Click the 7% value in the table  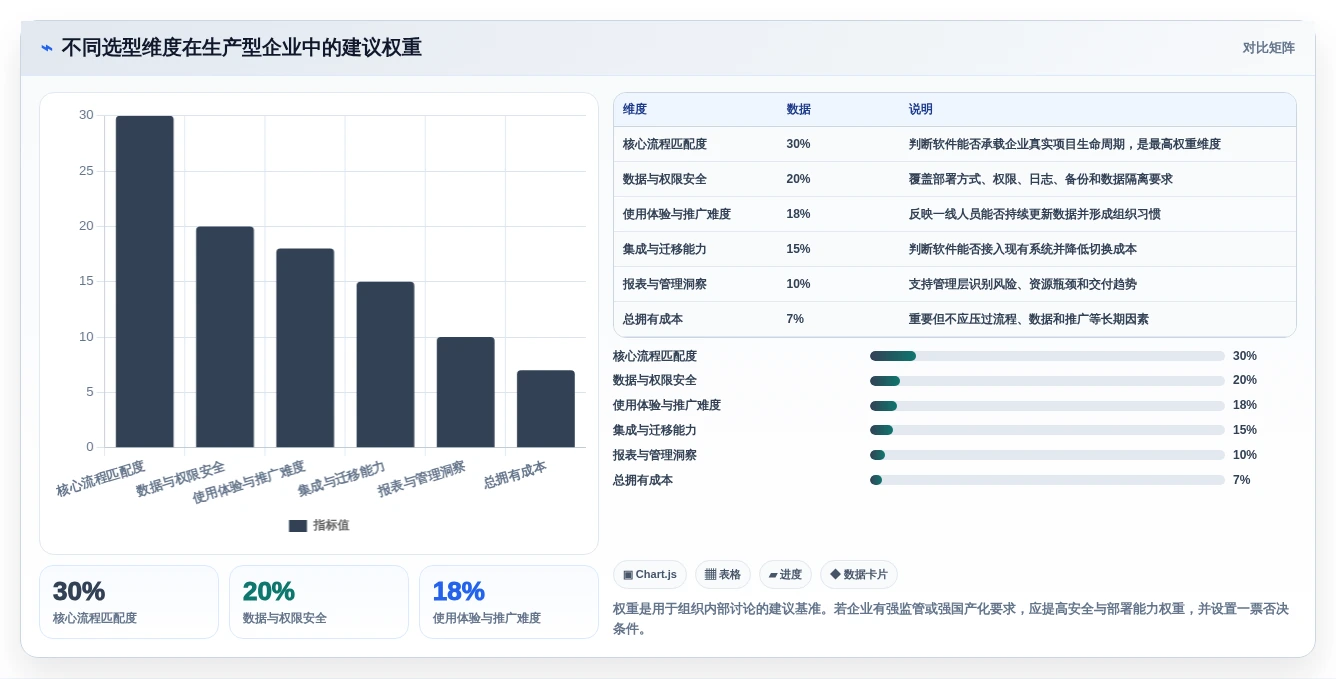tap(796, 320)
